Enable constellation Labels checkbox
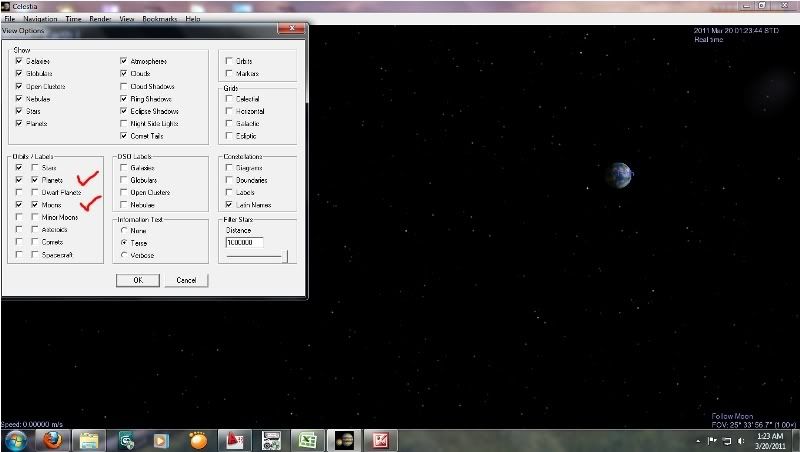800x452 pixels. pos(229,192)
